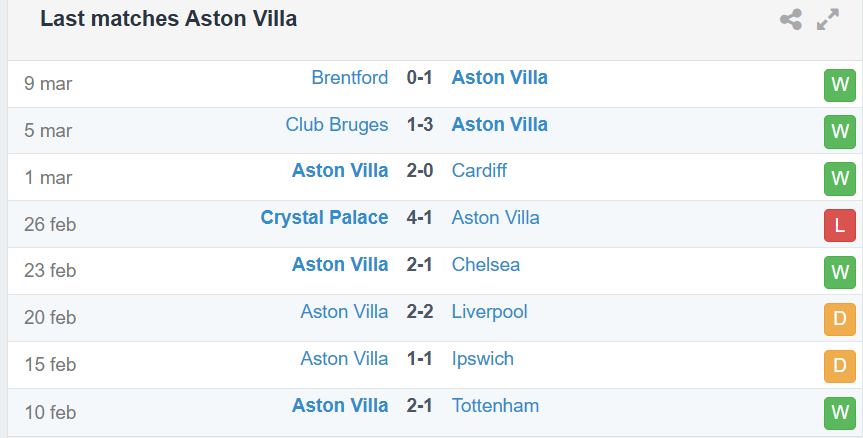
Task: Click the W badge for Brentford match
Action: click(x=839, y=85)
